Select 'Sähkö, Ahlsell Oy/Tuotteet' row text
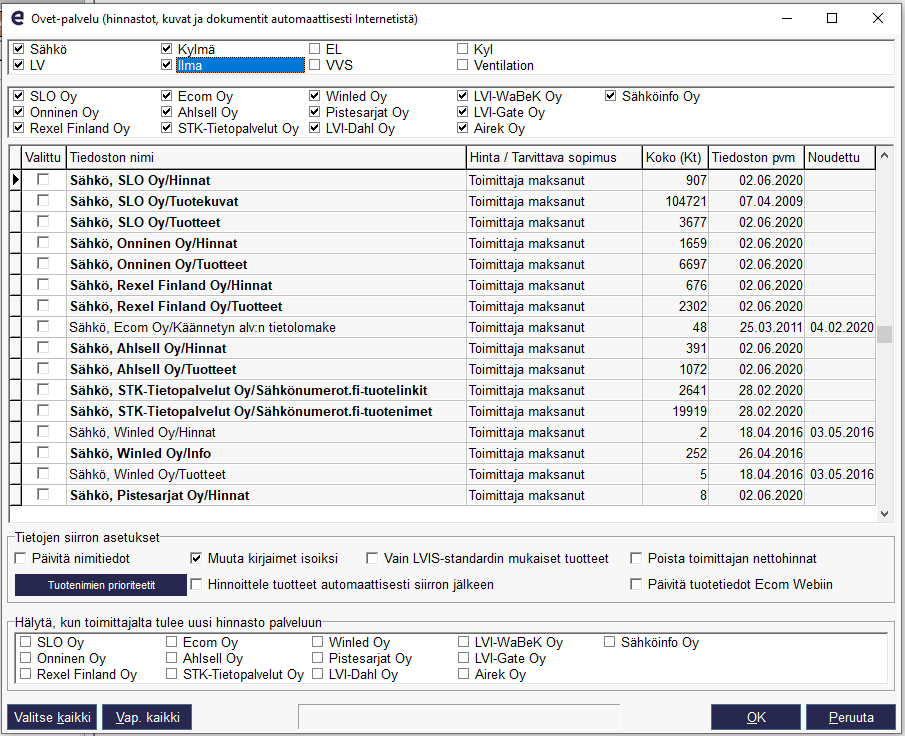The image size is (905, 736). [153, 369]
